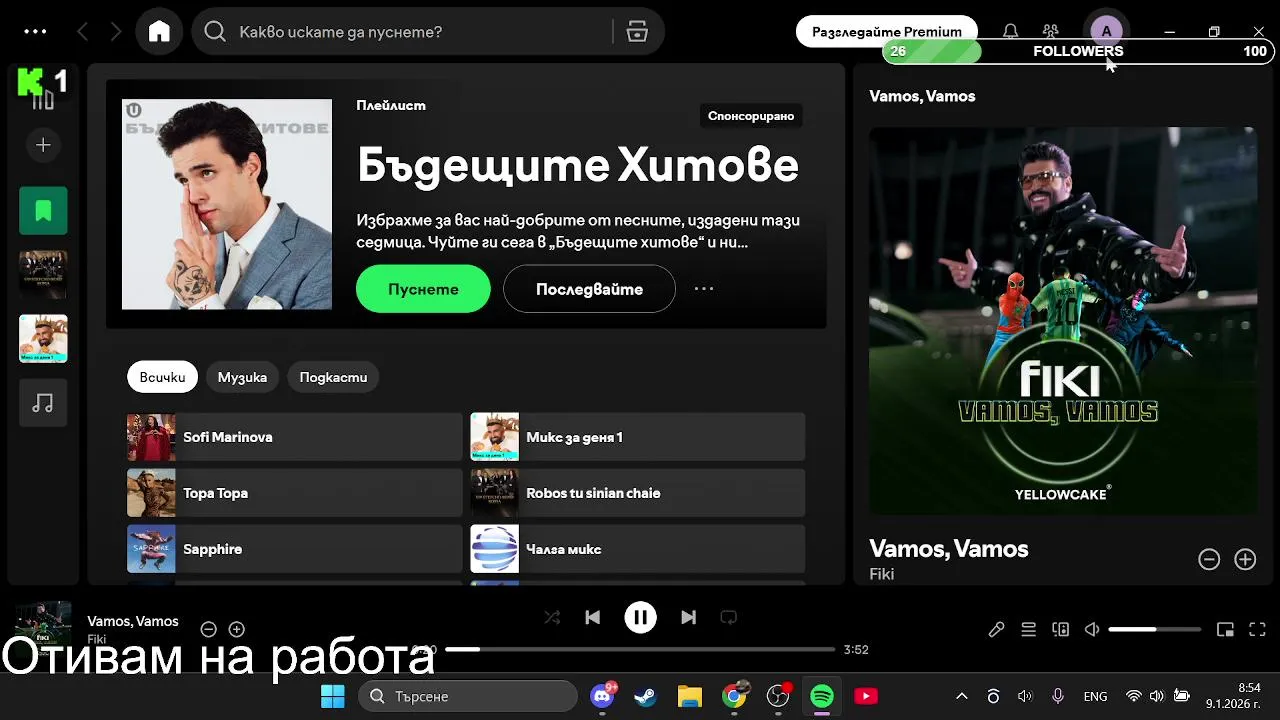
Task: Adjust the Spotify volume slider
Action: [x=1155, y=629]
